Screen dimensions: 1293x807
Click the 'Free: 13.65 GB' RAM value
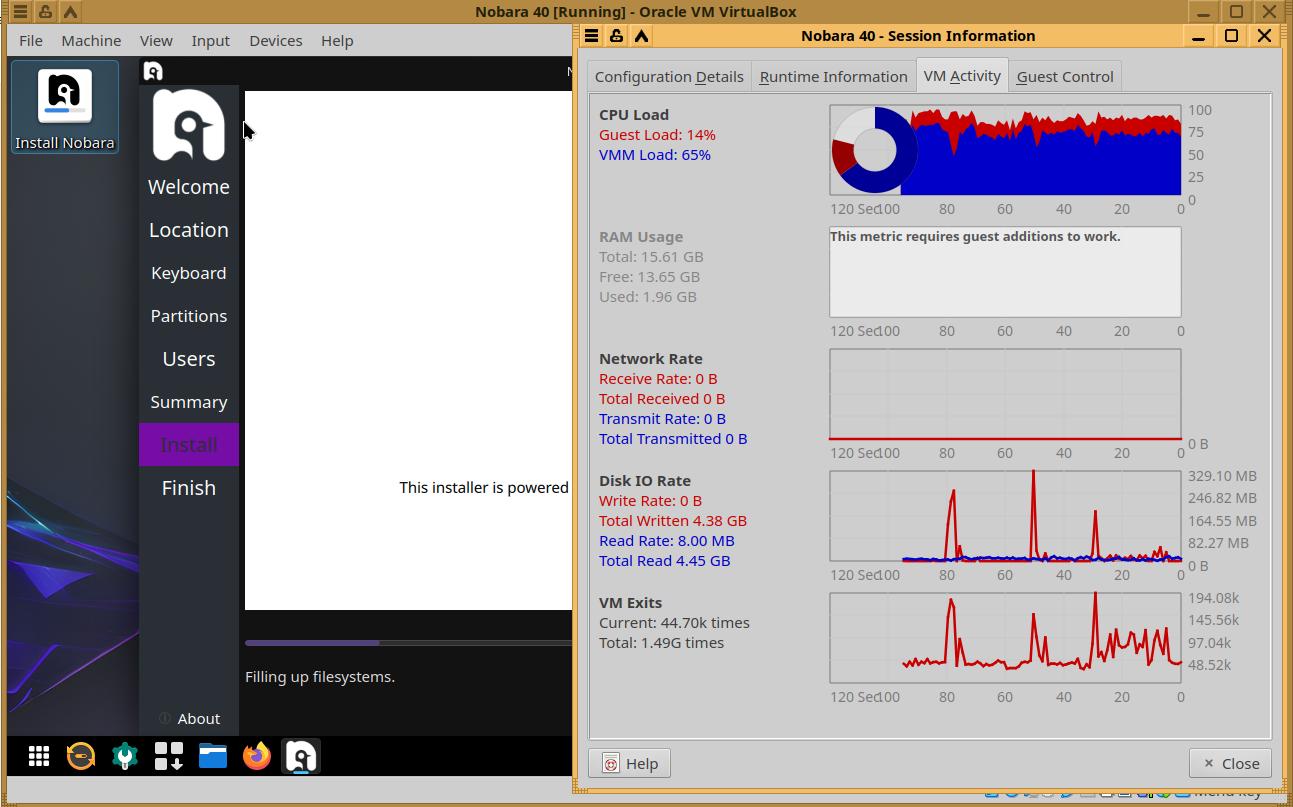coord(649,277)
